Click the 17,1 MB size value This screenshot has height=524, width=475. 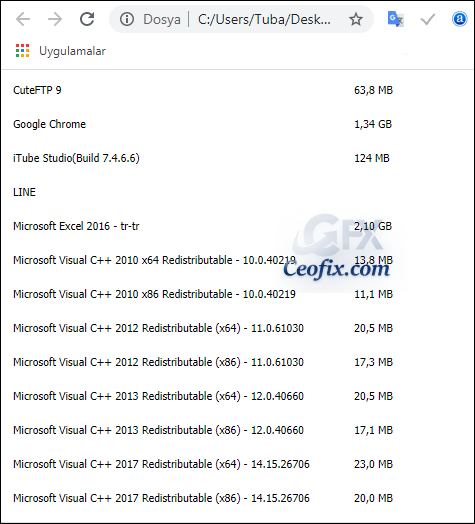(x=373, y=430)
